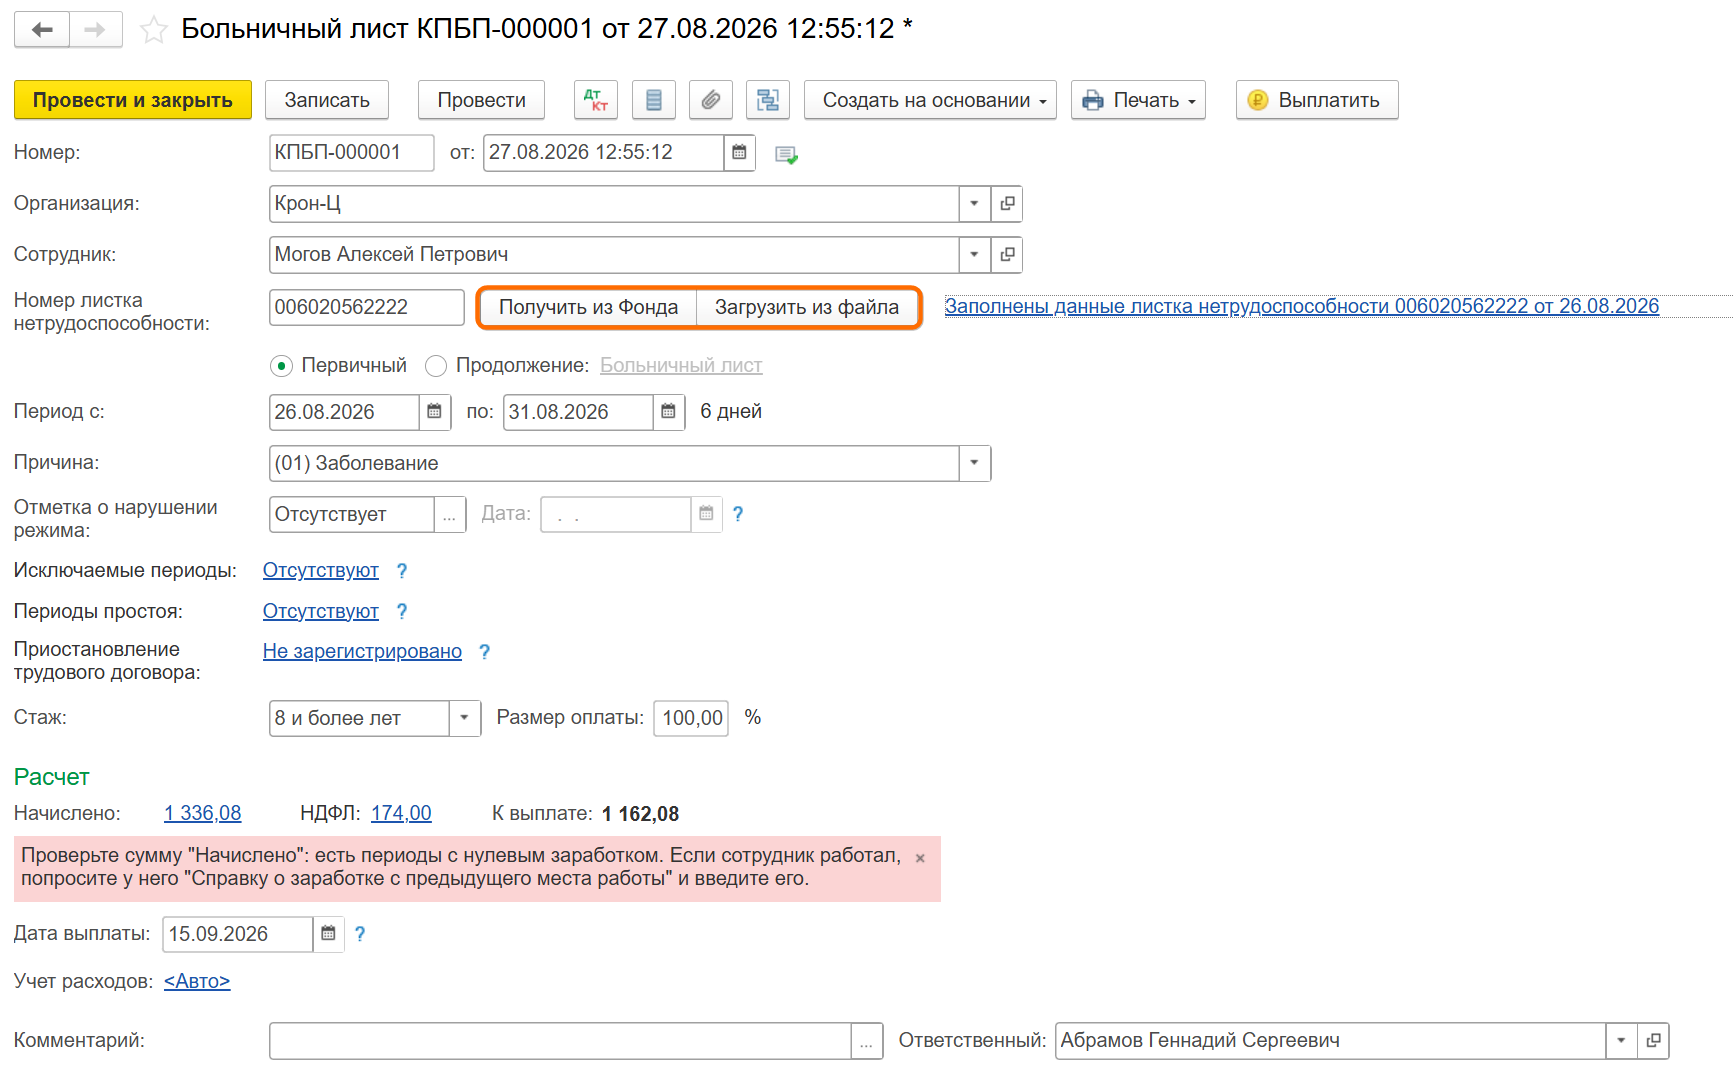Open attached files with paperclip icon
This screenshot has height=1085, width=1734.
(x=711, y=100)
